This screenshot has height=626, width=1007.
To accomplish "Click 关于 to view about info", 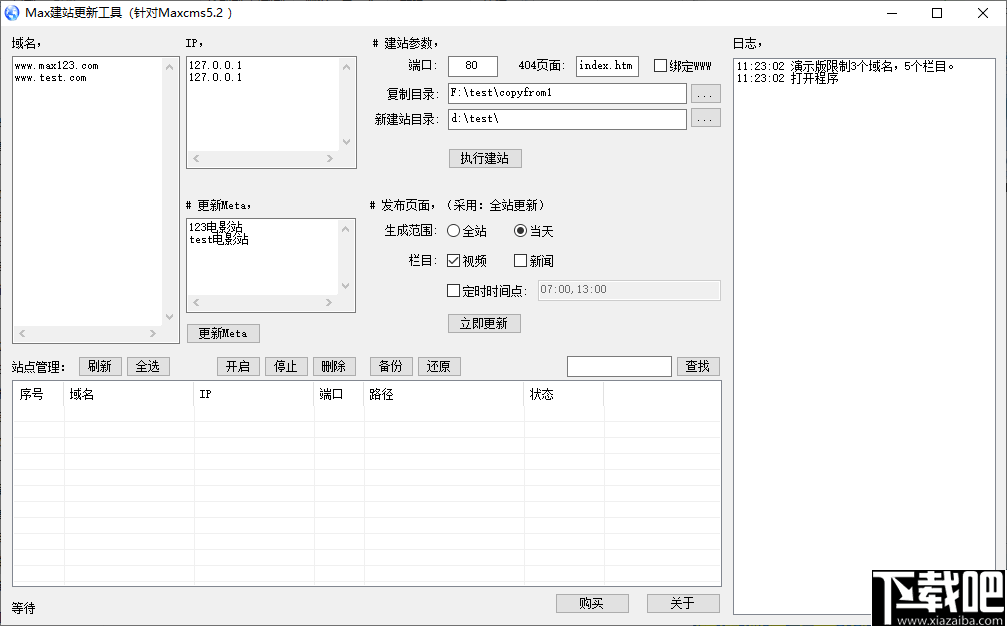I will (683, 603).
